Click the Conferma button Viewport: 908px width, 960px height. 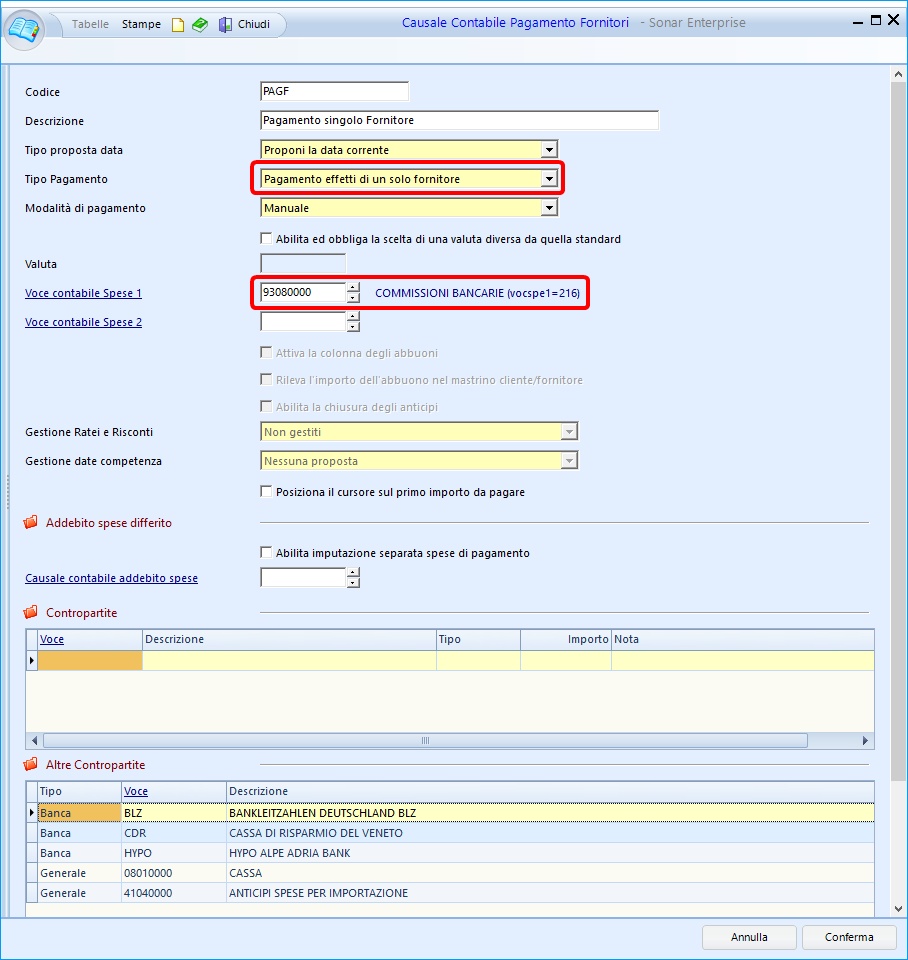click(x=848, y=937)
